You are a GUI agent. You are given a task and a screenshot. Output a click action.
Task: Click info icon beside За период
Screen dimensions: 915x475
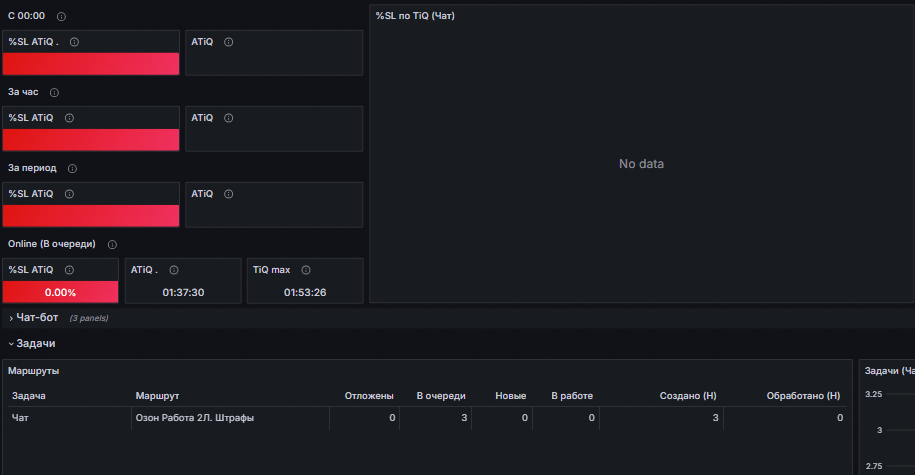72,169
